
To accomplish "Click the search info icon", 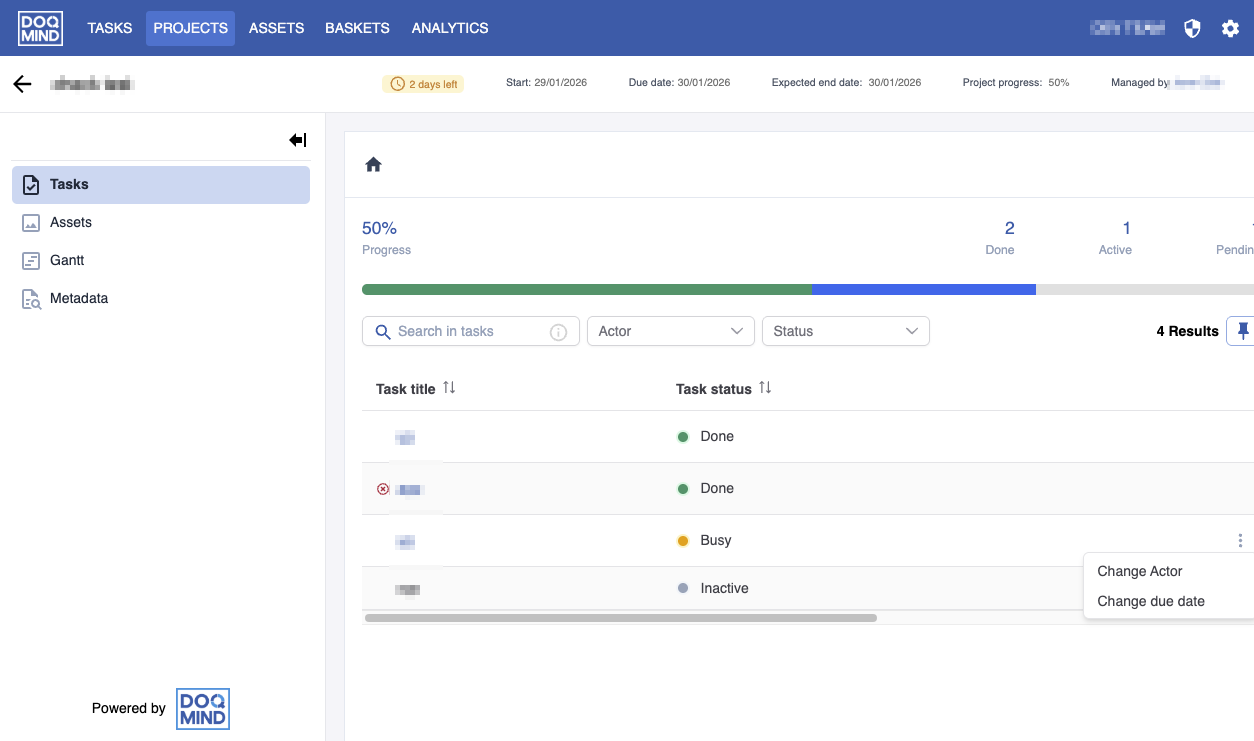I will pyautogui.click(x=559, y=332).
